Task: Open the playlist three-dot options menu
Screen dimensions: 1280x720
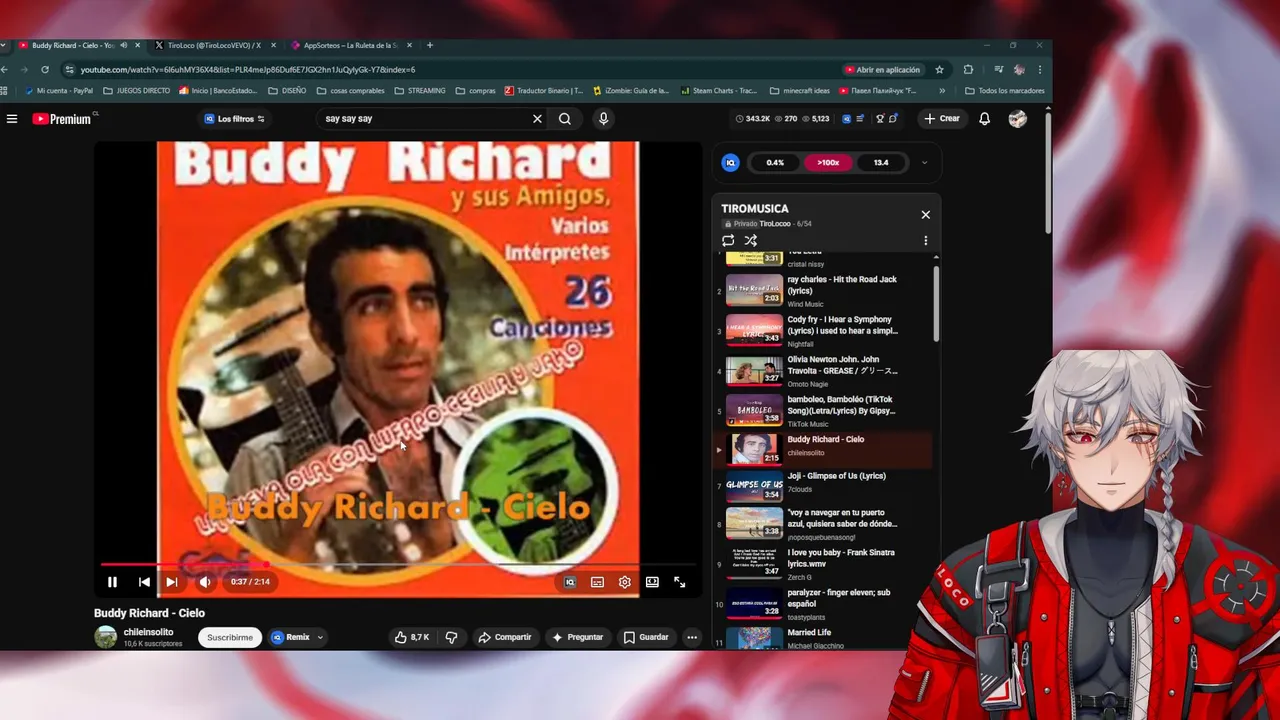Action: [x=925, y=240]
